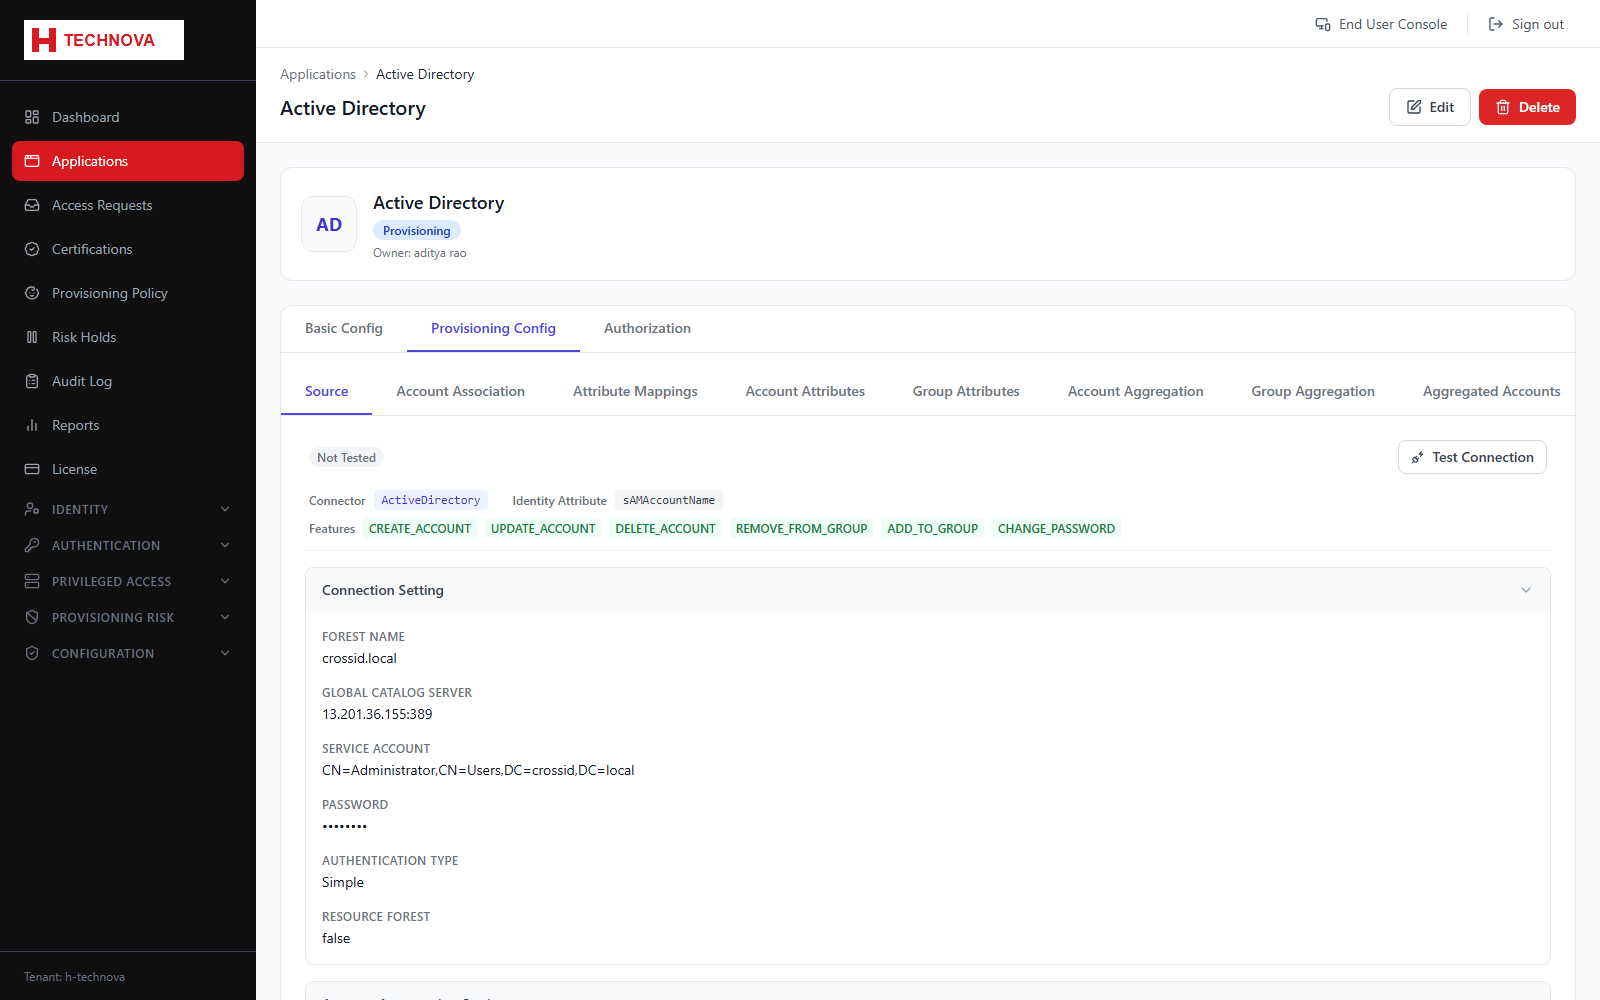Open the Account Association sub-tab
Image resolution: width=1600 pixels, height=1000 pixels.
click(x=460, y=391)
